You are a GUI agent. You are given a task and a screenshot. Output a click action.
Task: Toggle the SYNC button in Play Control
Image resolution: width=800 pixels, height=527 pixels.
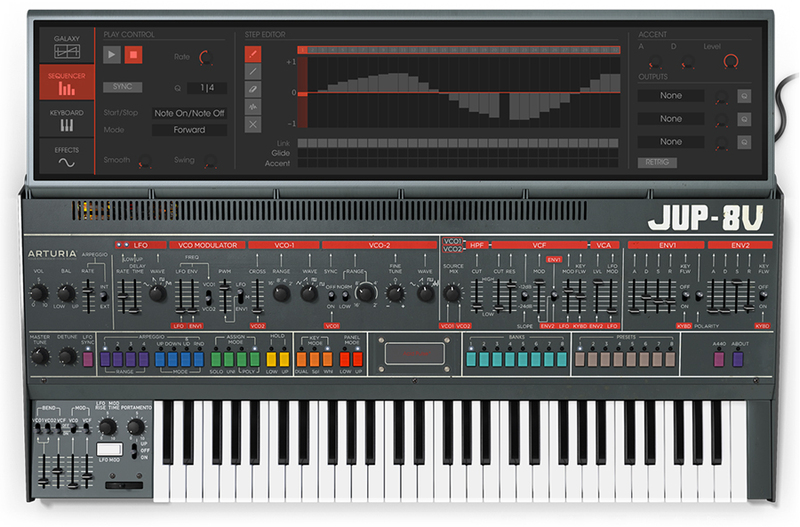122,87
